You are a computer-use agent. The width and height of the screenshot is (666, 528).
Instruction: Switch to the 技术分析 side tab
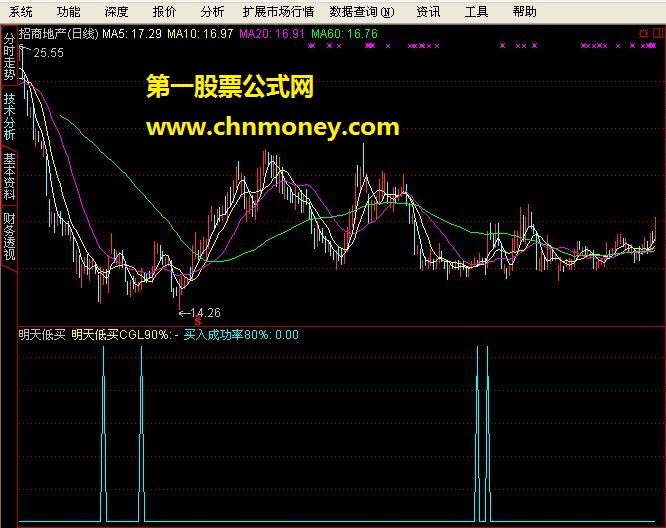9,116
